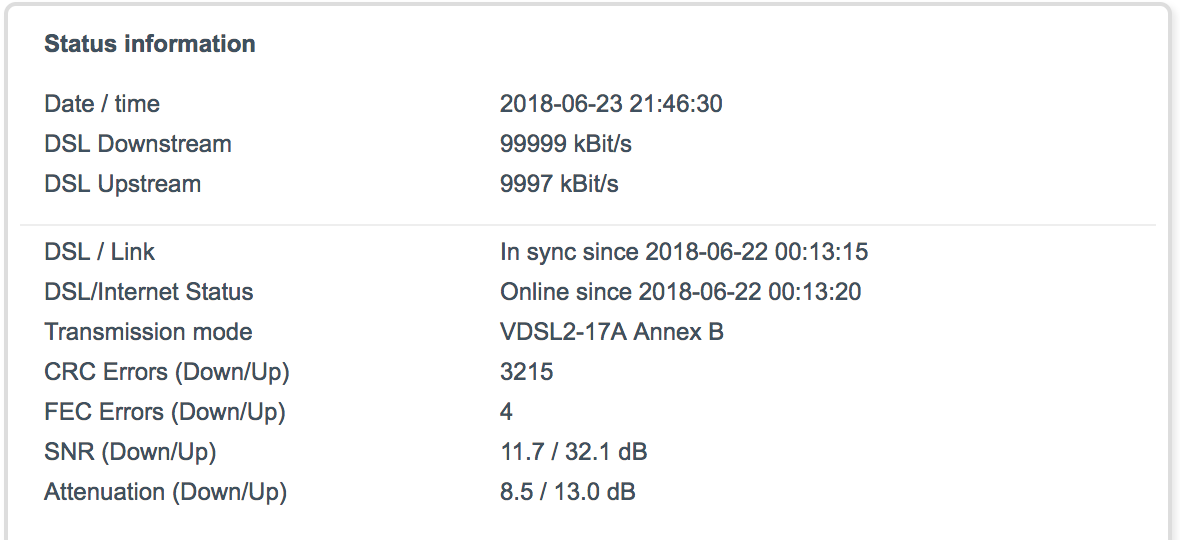This screenshot has width=1180, height=540.
Task: Click the DSL Upstream label
Action: point(123,184)
